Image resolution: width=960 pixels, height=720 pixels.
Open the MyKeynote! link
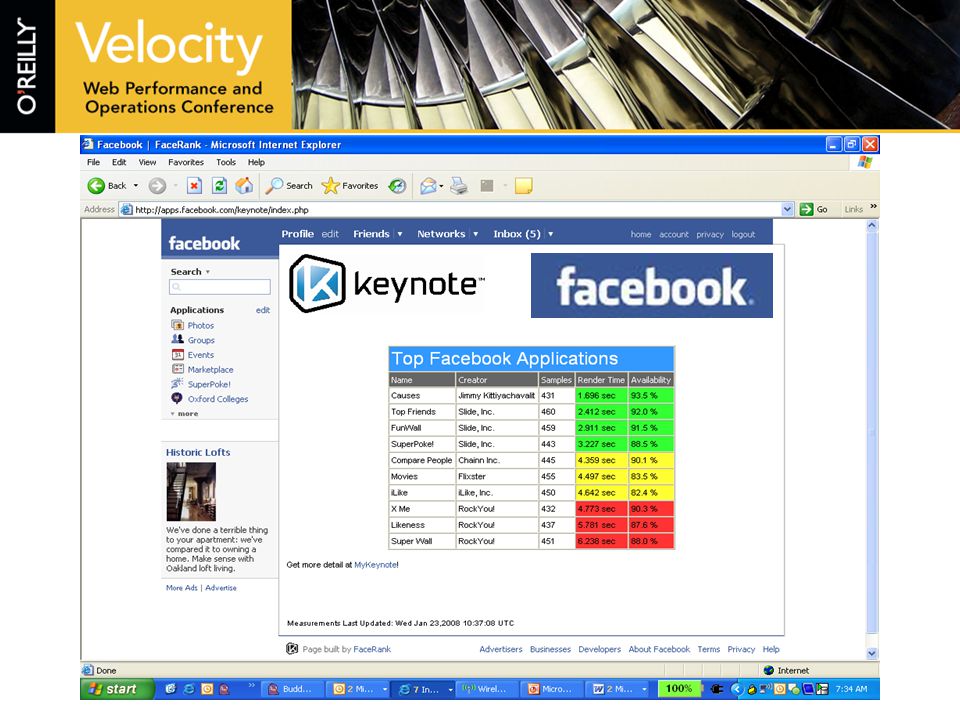(376, 565)
